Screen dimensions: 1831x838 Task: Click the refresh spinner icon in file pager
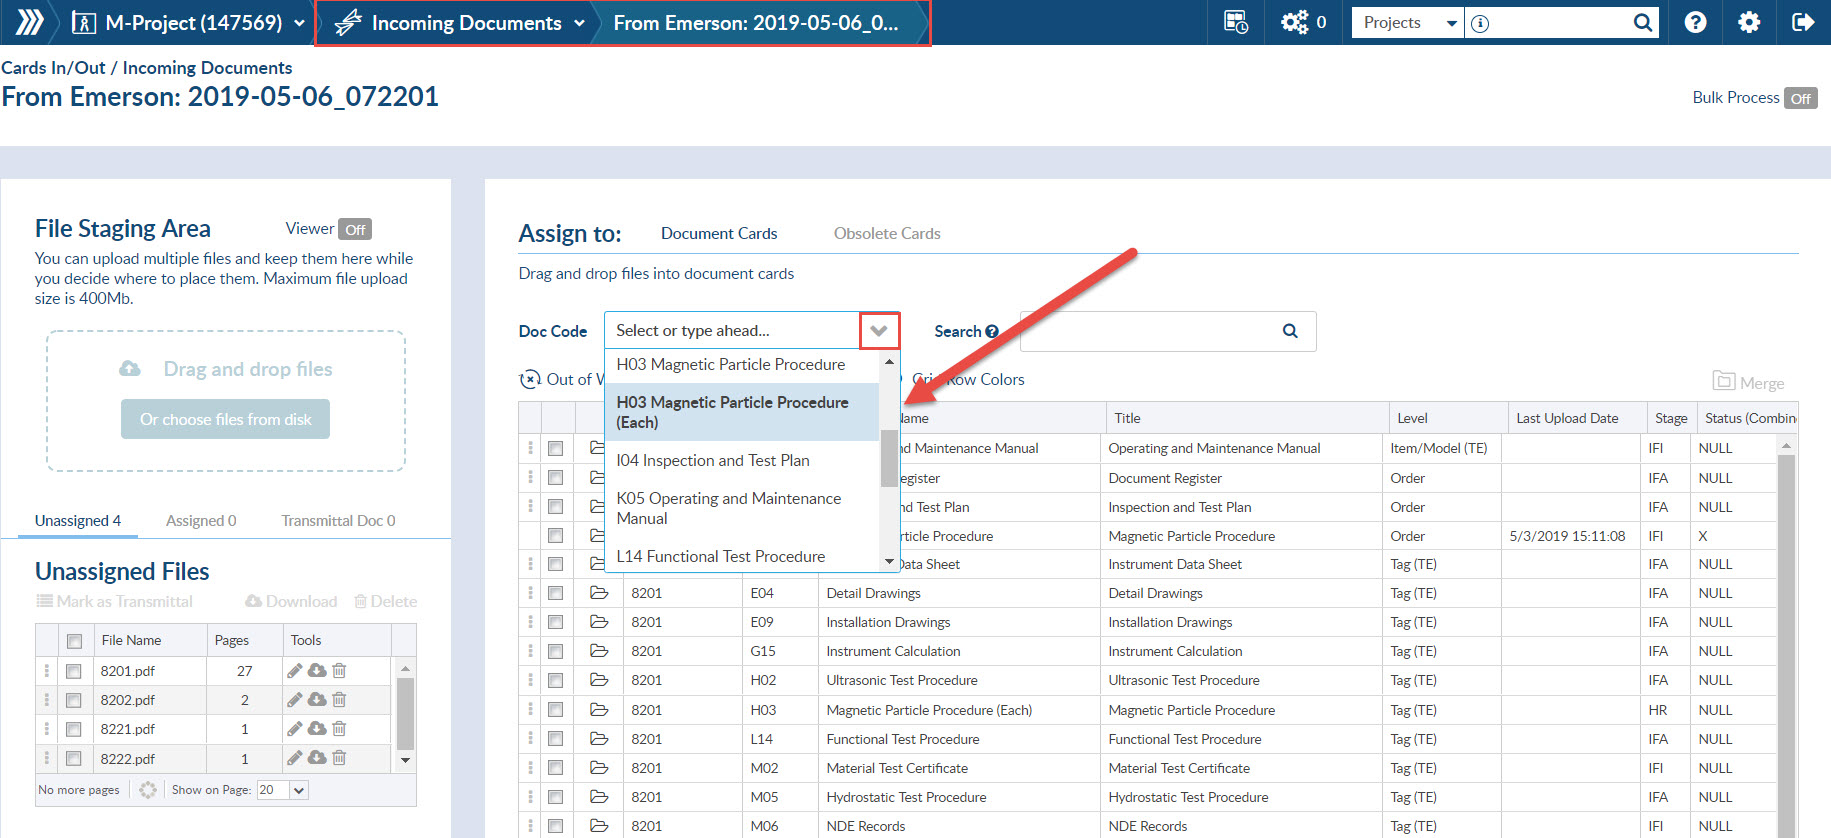[148, 790]
